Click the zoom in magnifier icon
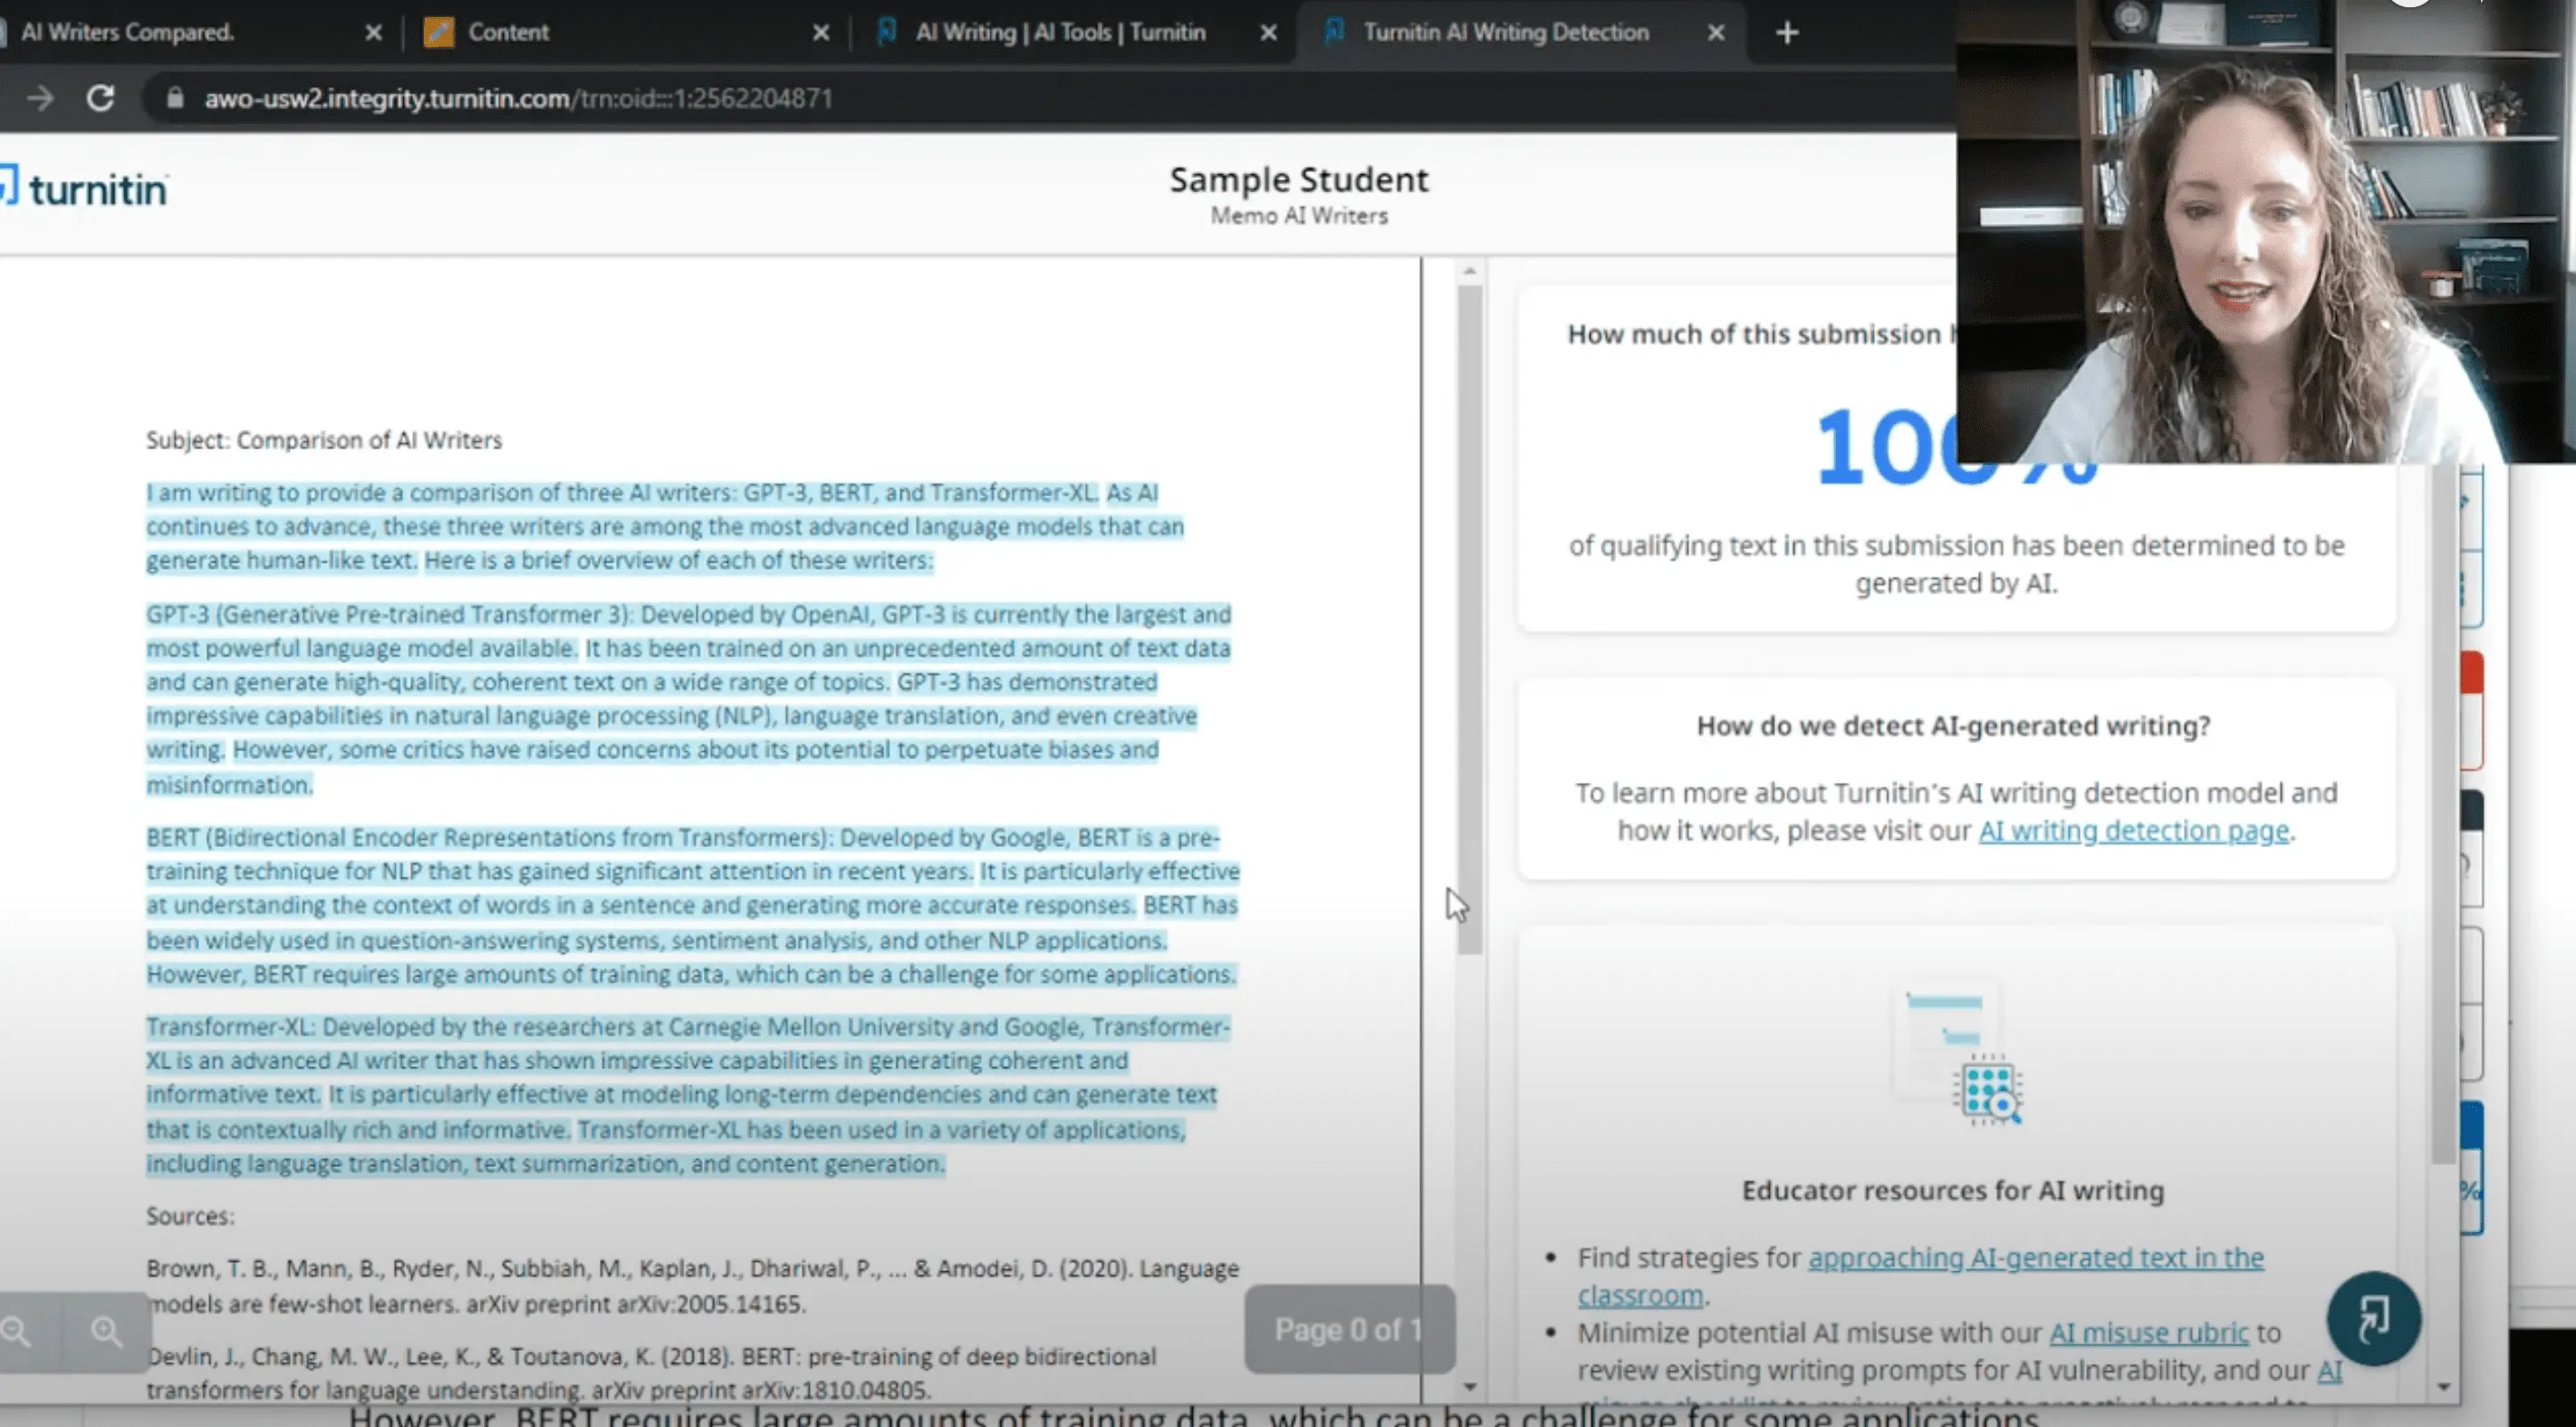This screenshot has width=2576, height=1427. [106, 1331]
